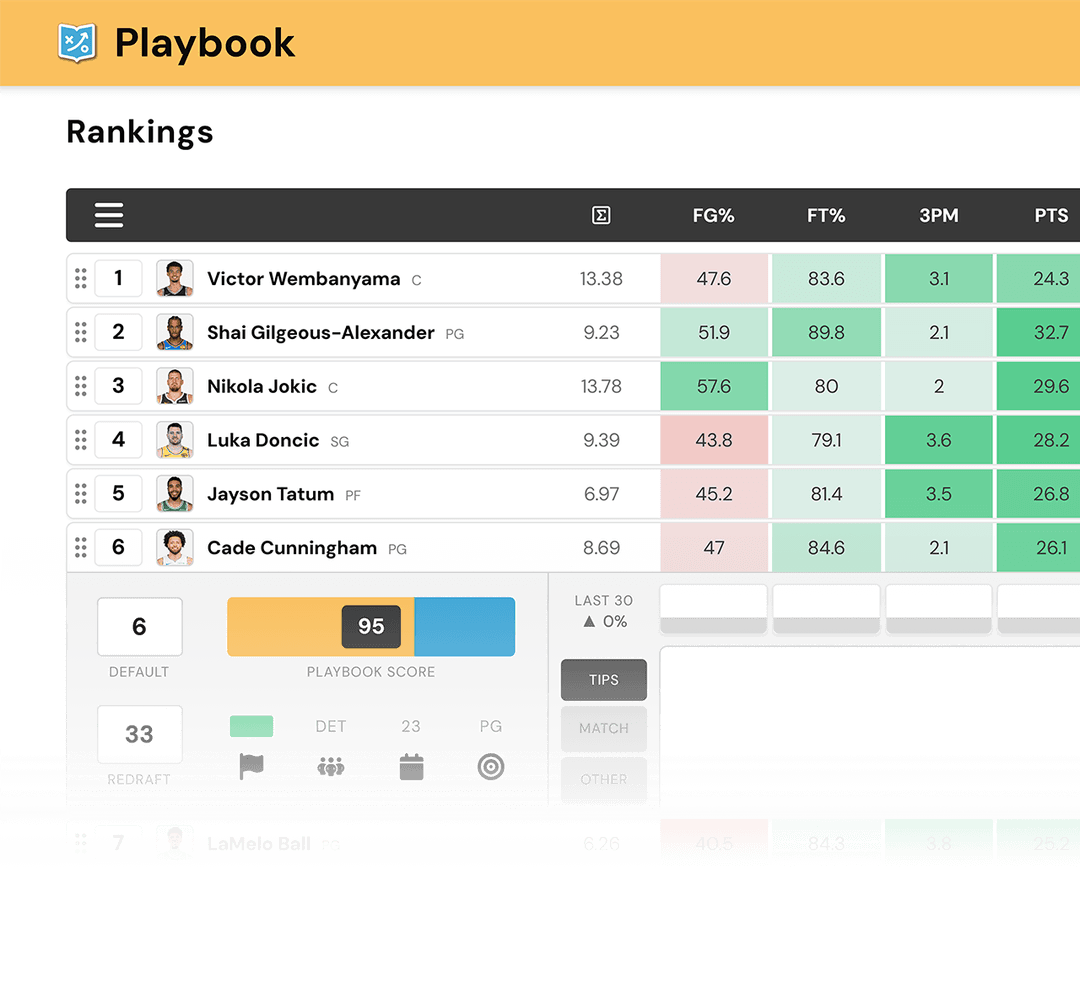The image size is (1080, 997).
Task: Click rank box 5 for Tatum
Action: pyautogui.click(x=118, y=493)
